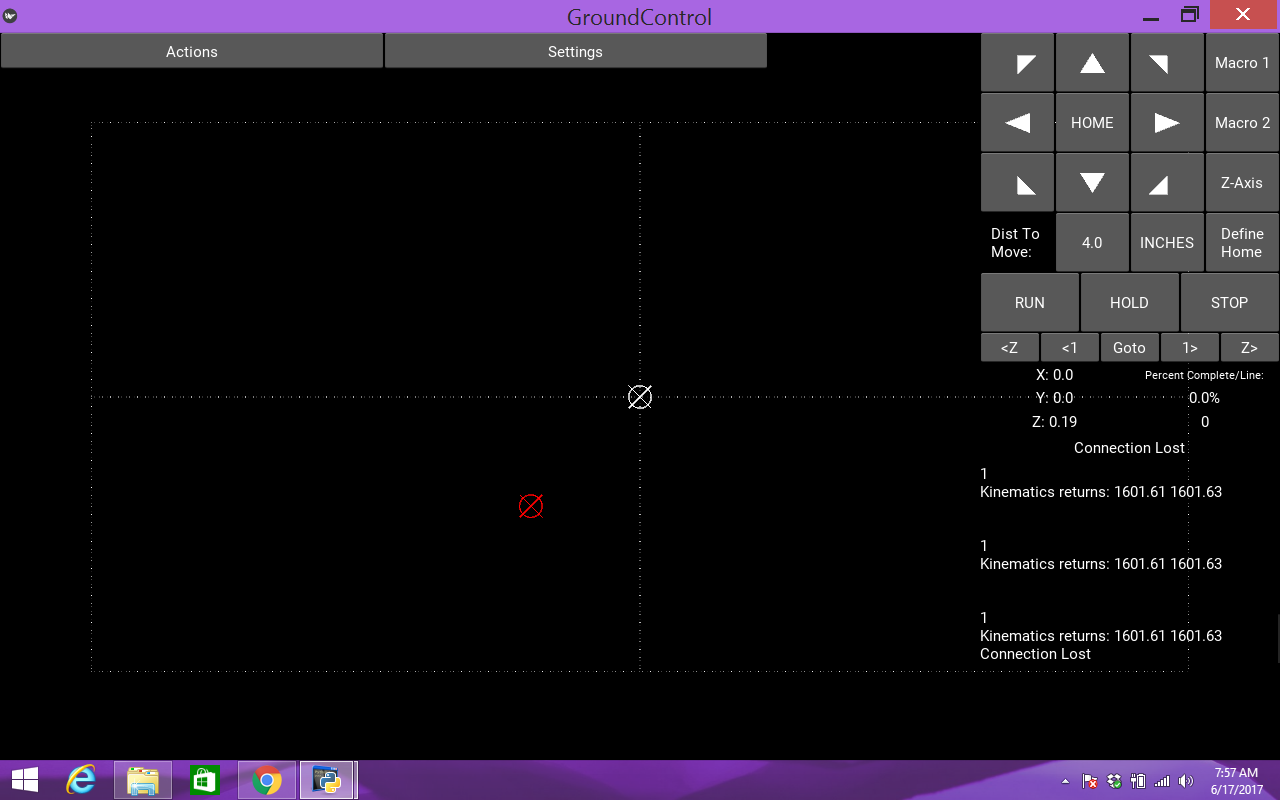Select the diagonal down-left jog arrow
The width and height of the screenshot is (1280, 800).
pyautogui.click(x=1017, y=182)
